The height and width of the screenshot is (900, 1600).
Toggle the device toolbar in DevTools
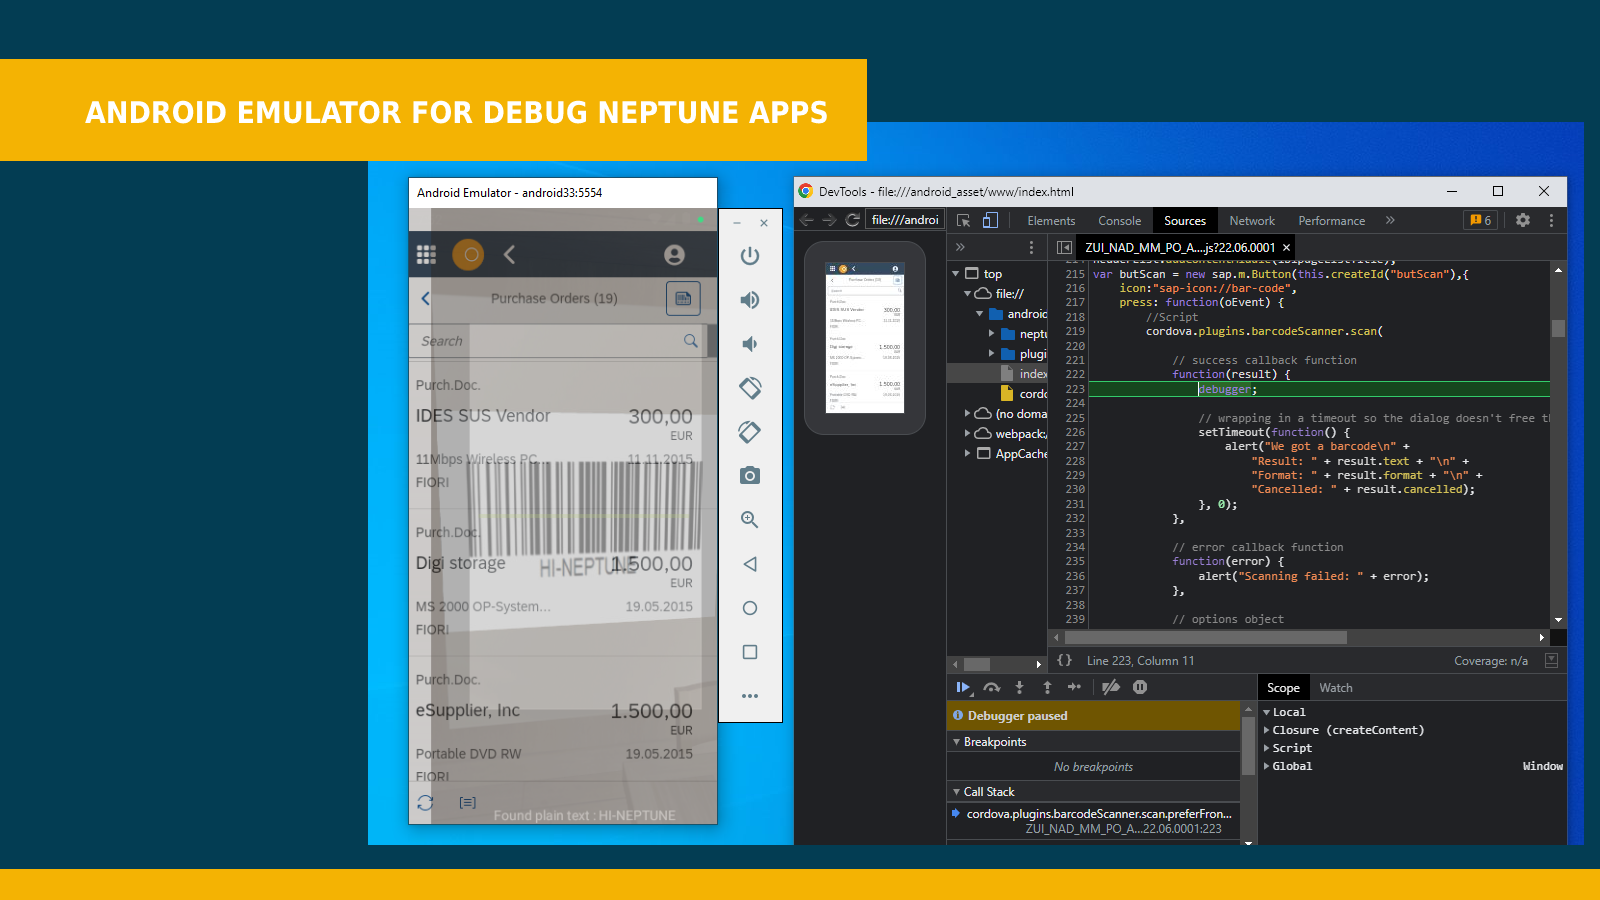(x=990, y=220)
